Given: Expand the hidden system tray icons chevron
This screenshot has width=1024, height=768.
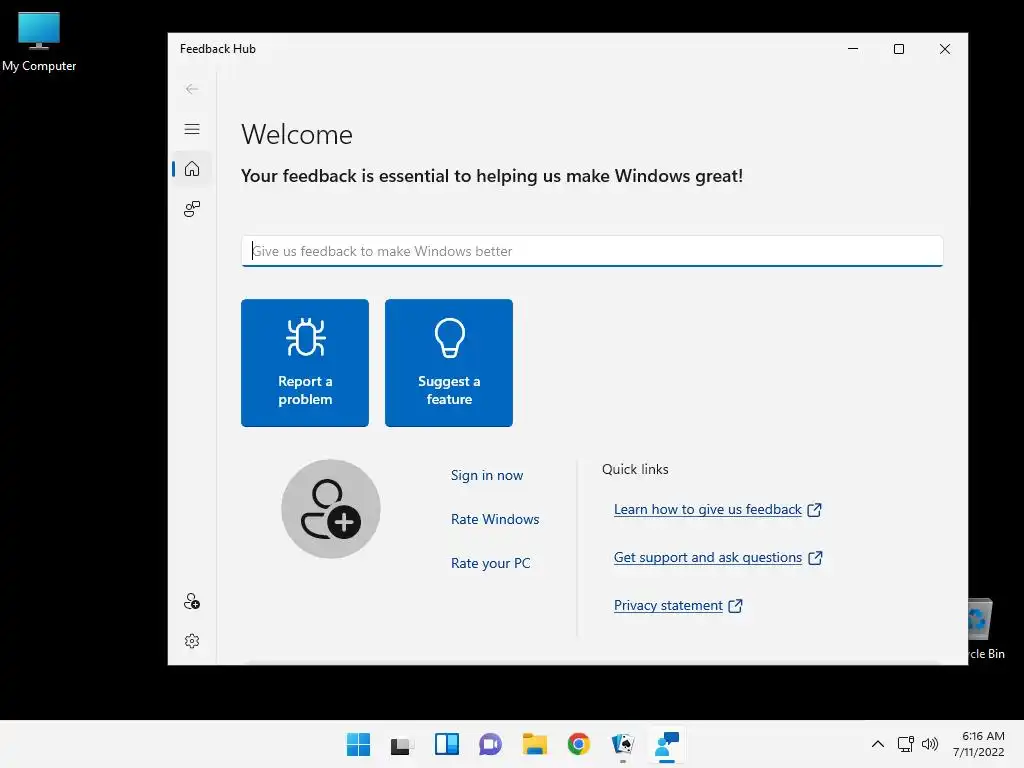Looking at the screenshot, I should 878,744.
